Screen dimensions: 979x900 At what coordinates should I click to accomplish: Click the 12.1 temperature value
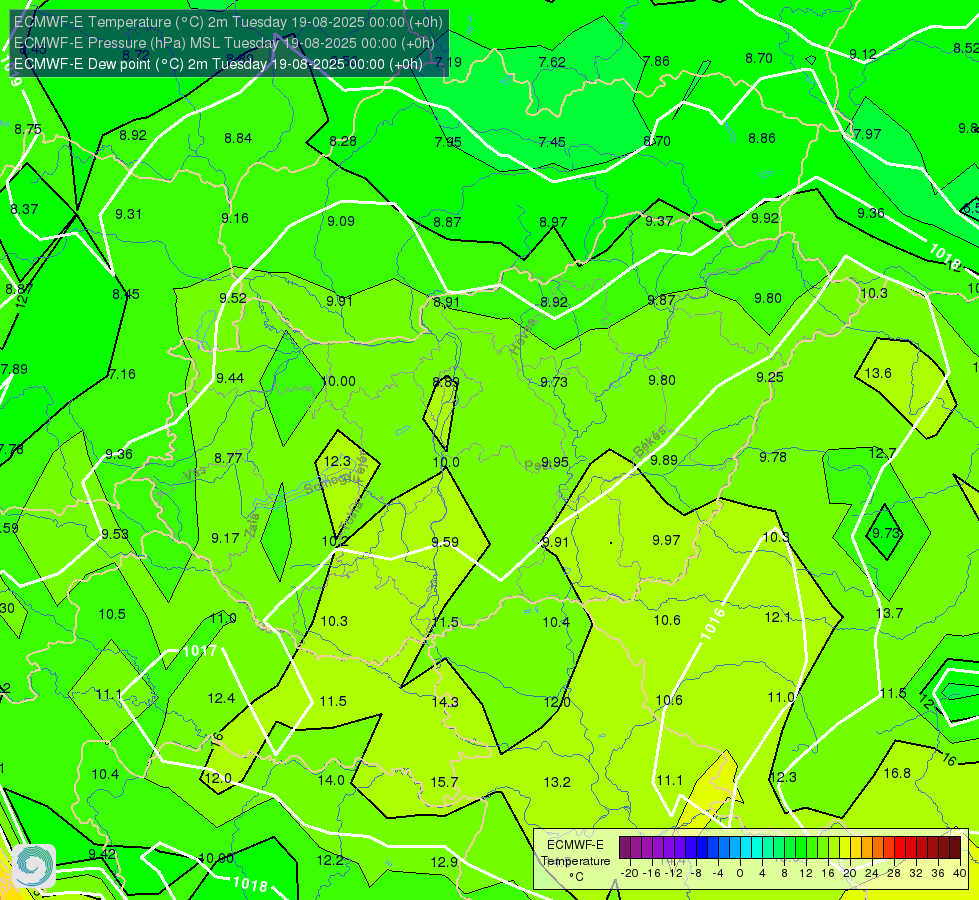coord(778,617)
